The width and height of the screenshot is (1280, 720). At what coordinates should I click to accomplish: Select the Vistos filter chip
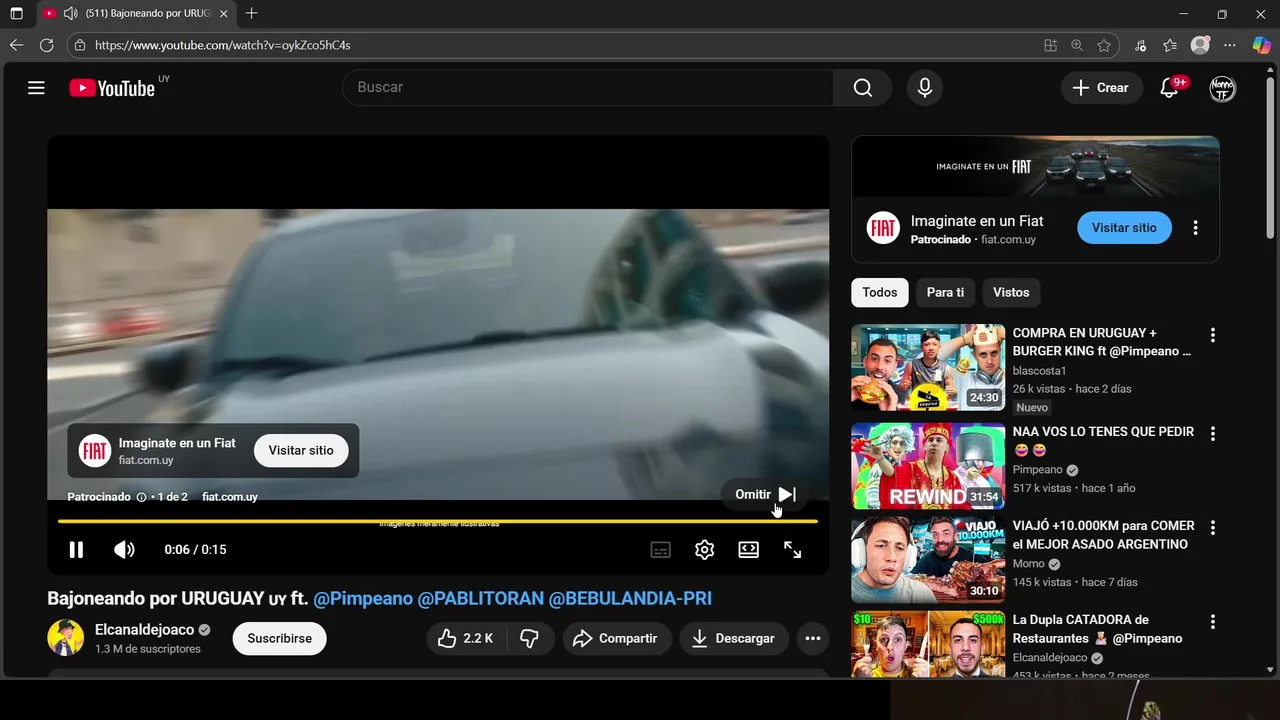1011,292
